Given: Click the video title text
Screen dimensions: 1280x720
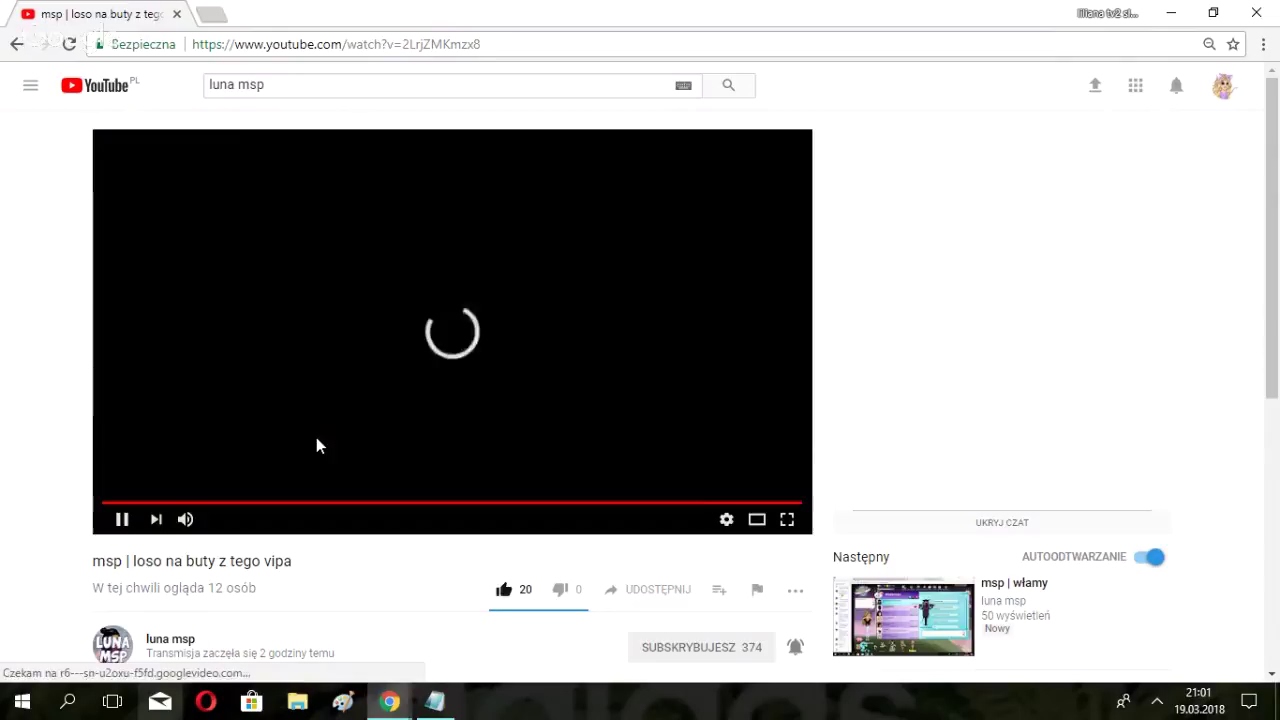Looking at the screenshot, I should [x=192, y=561].
